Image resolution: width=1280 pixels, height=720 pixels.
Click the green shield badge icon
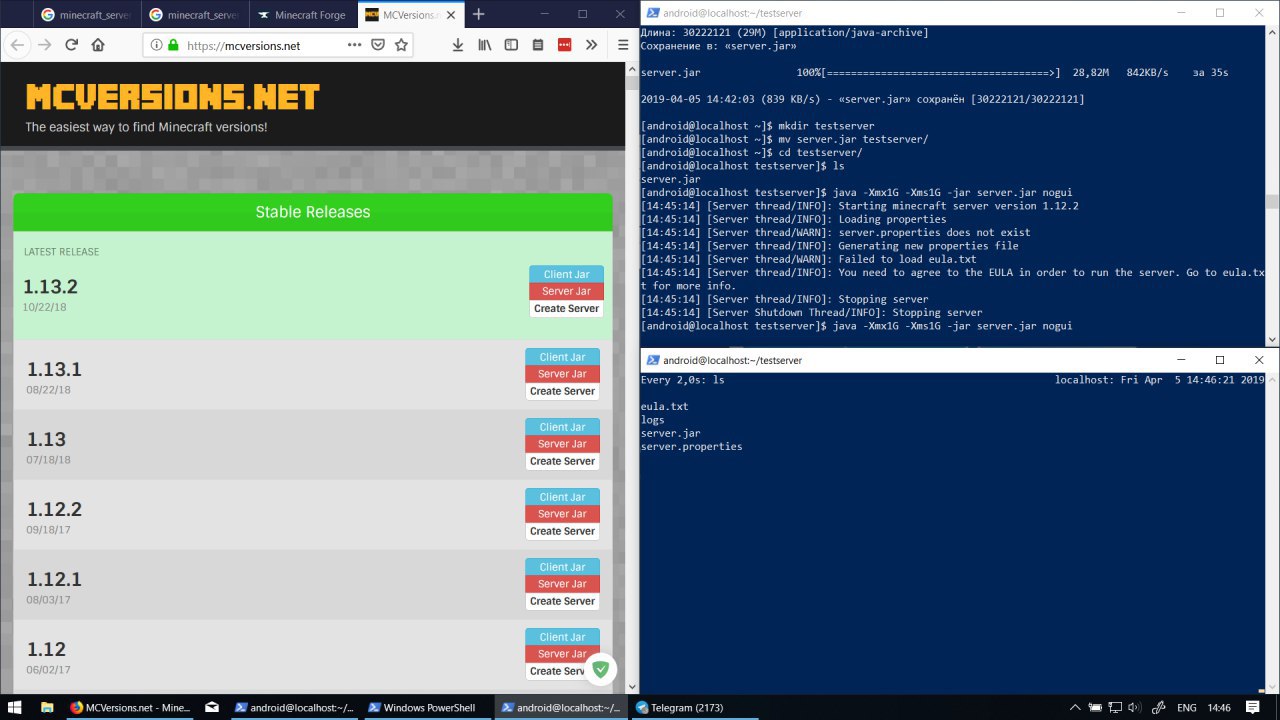(601, 669)
